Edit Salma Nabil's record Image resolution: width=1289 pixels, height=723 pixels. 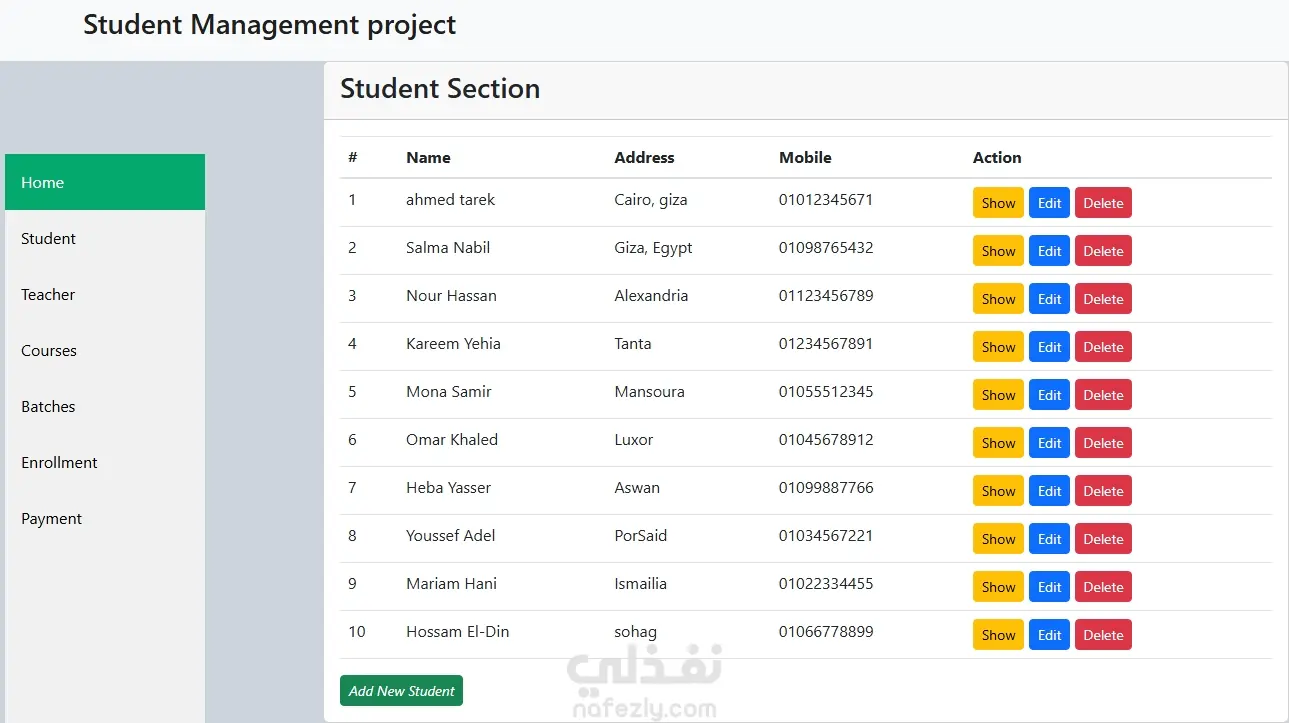[1049, 251]
